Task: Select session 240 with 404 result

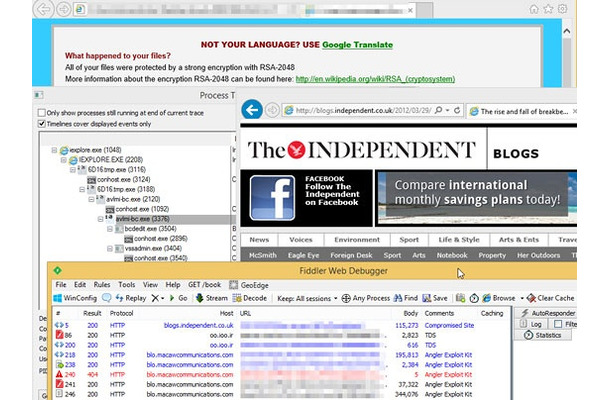Action: tap(281, 374)
